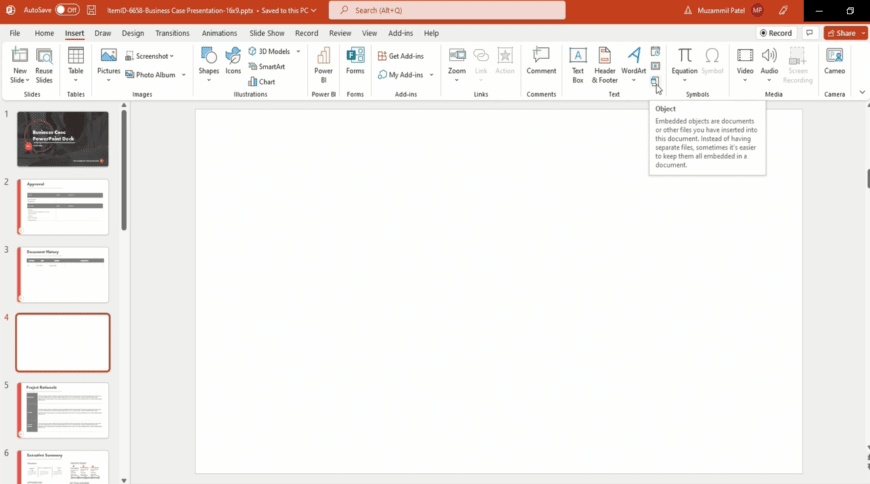Expand the Screenshot dropdown
The width and height of the screenshot is (870, 484).
[172, 56]
